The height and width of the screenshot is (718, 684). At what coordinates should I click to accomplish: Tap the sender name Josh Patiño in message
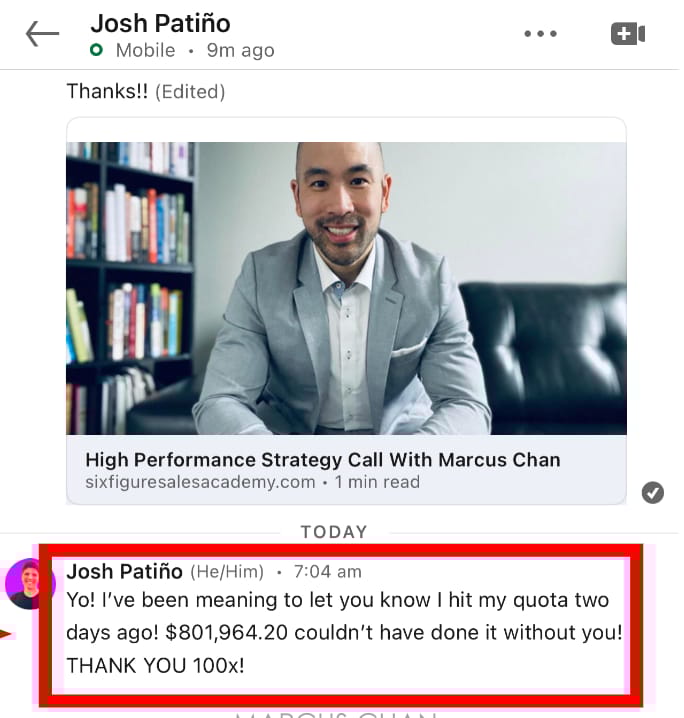125,571
